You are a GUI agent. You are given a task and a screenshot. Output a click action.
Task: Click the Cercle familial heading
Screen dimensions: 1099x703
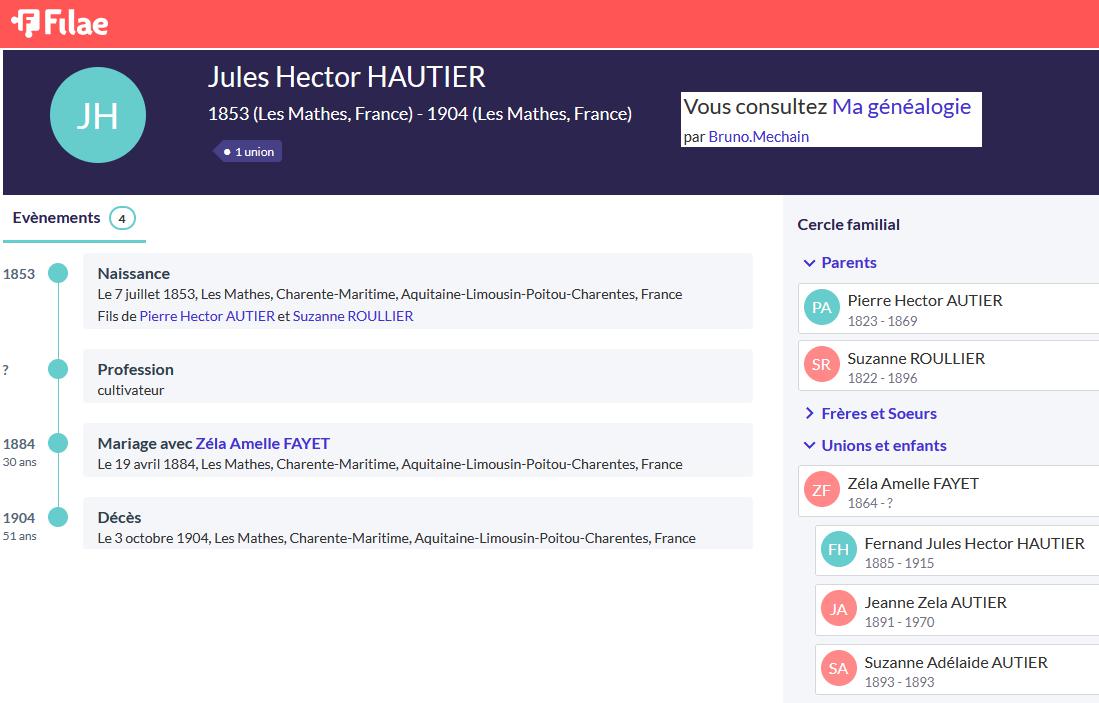pos(849,225)
